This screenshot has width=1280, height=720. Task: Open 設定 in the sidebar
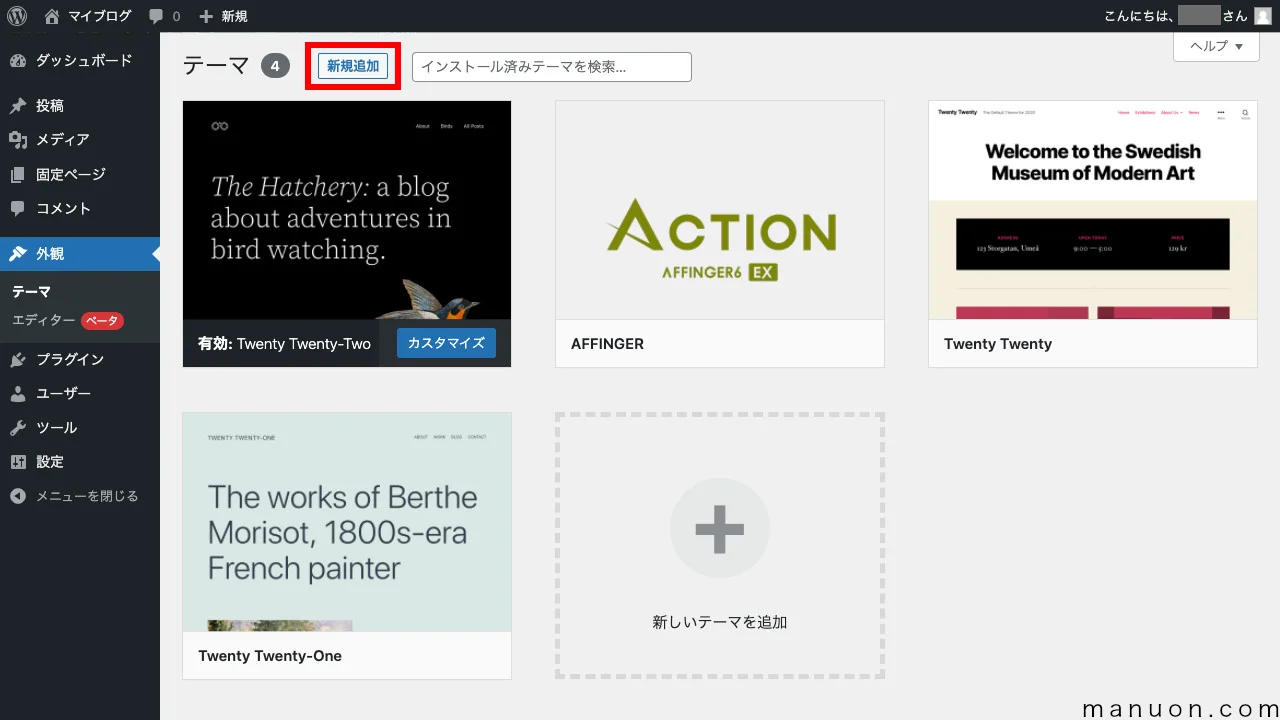(x=80, y=462)
